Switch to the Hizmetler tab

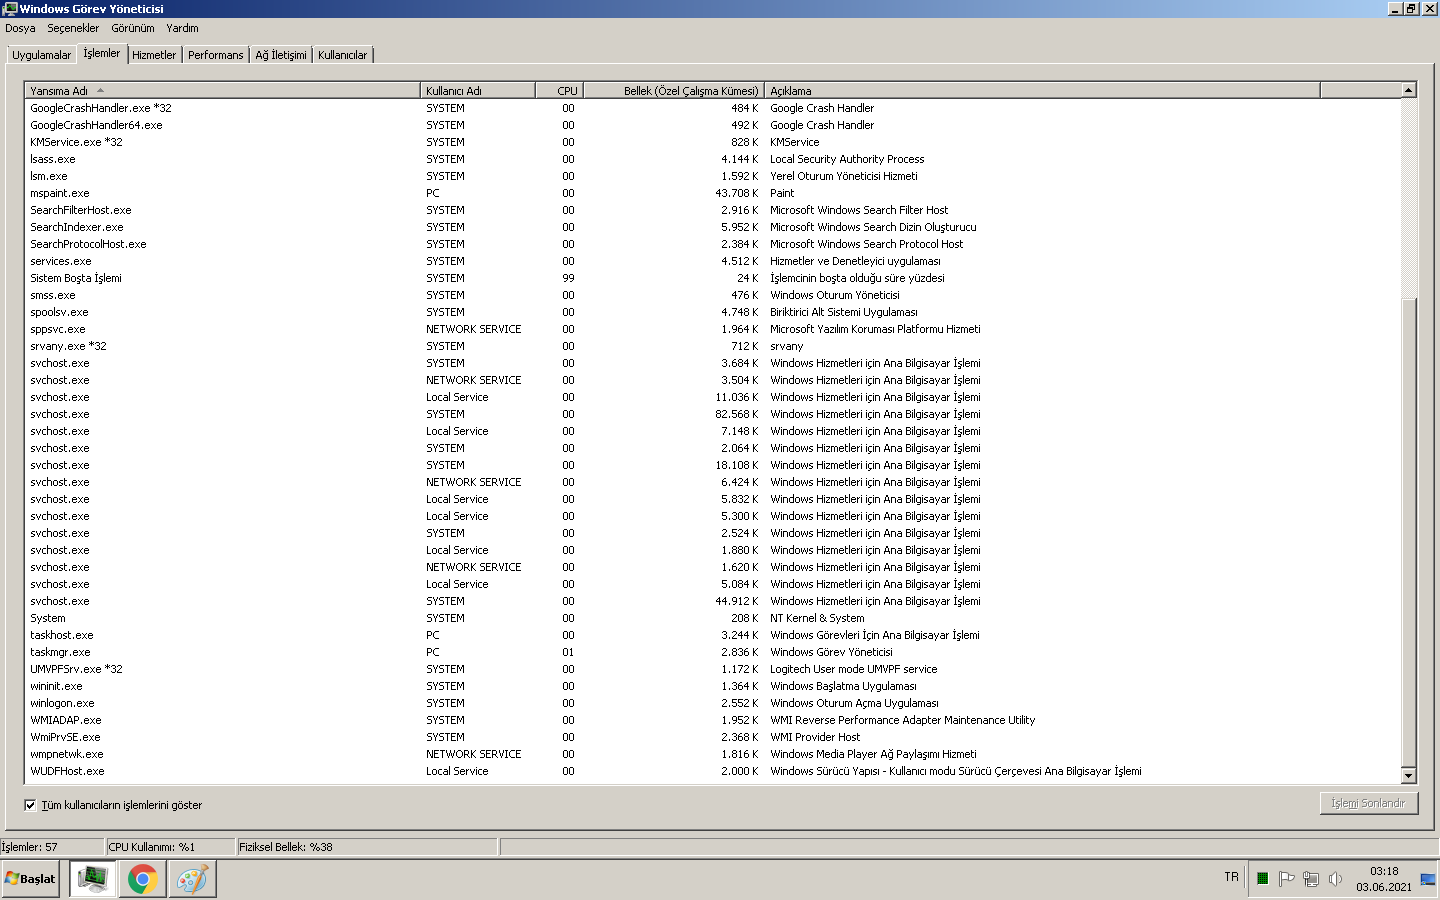point(154,55)
